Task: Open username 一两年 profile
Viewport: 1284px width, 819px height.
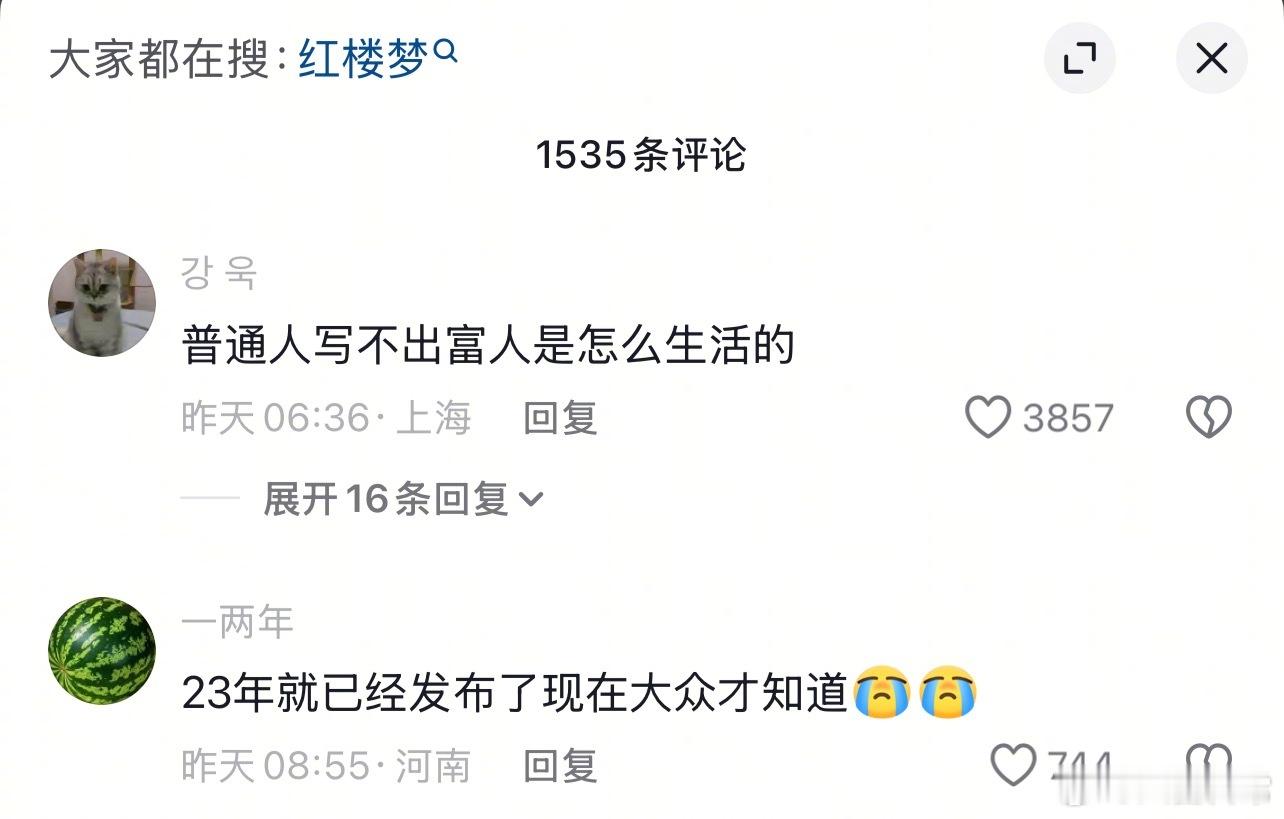Action: [237, 622]
